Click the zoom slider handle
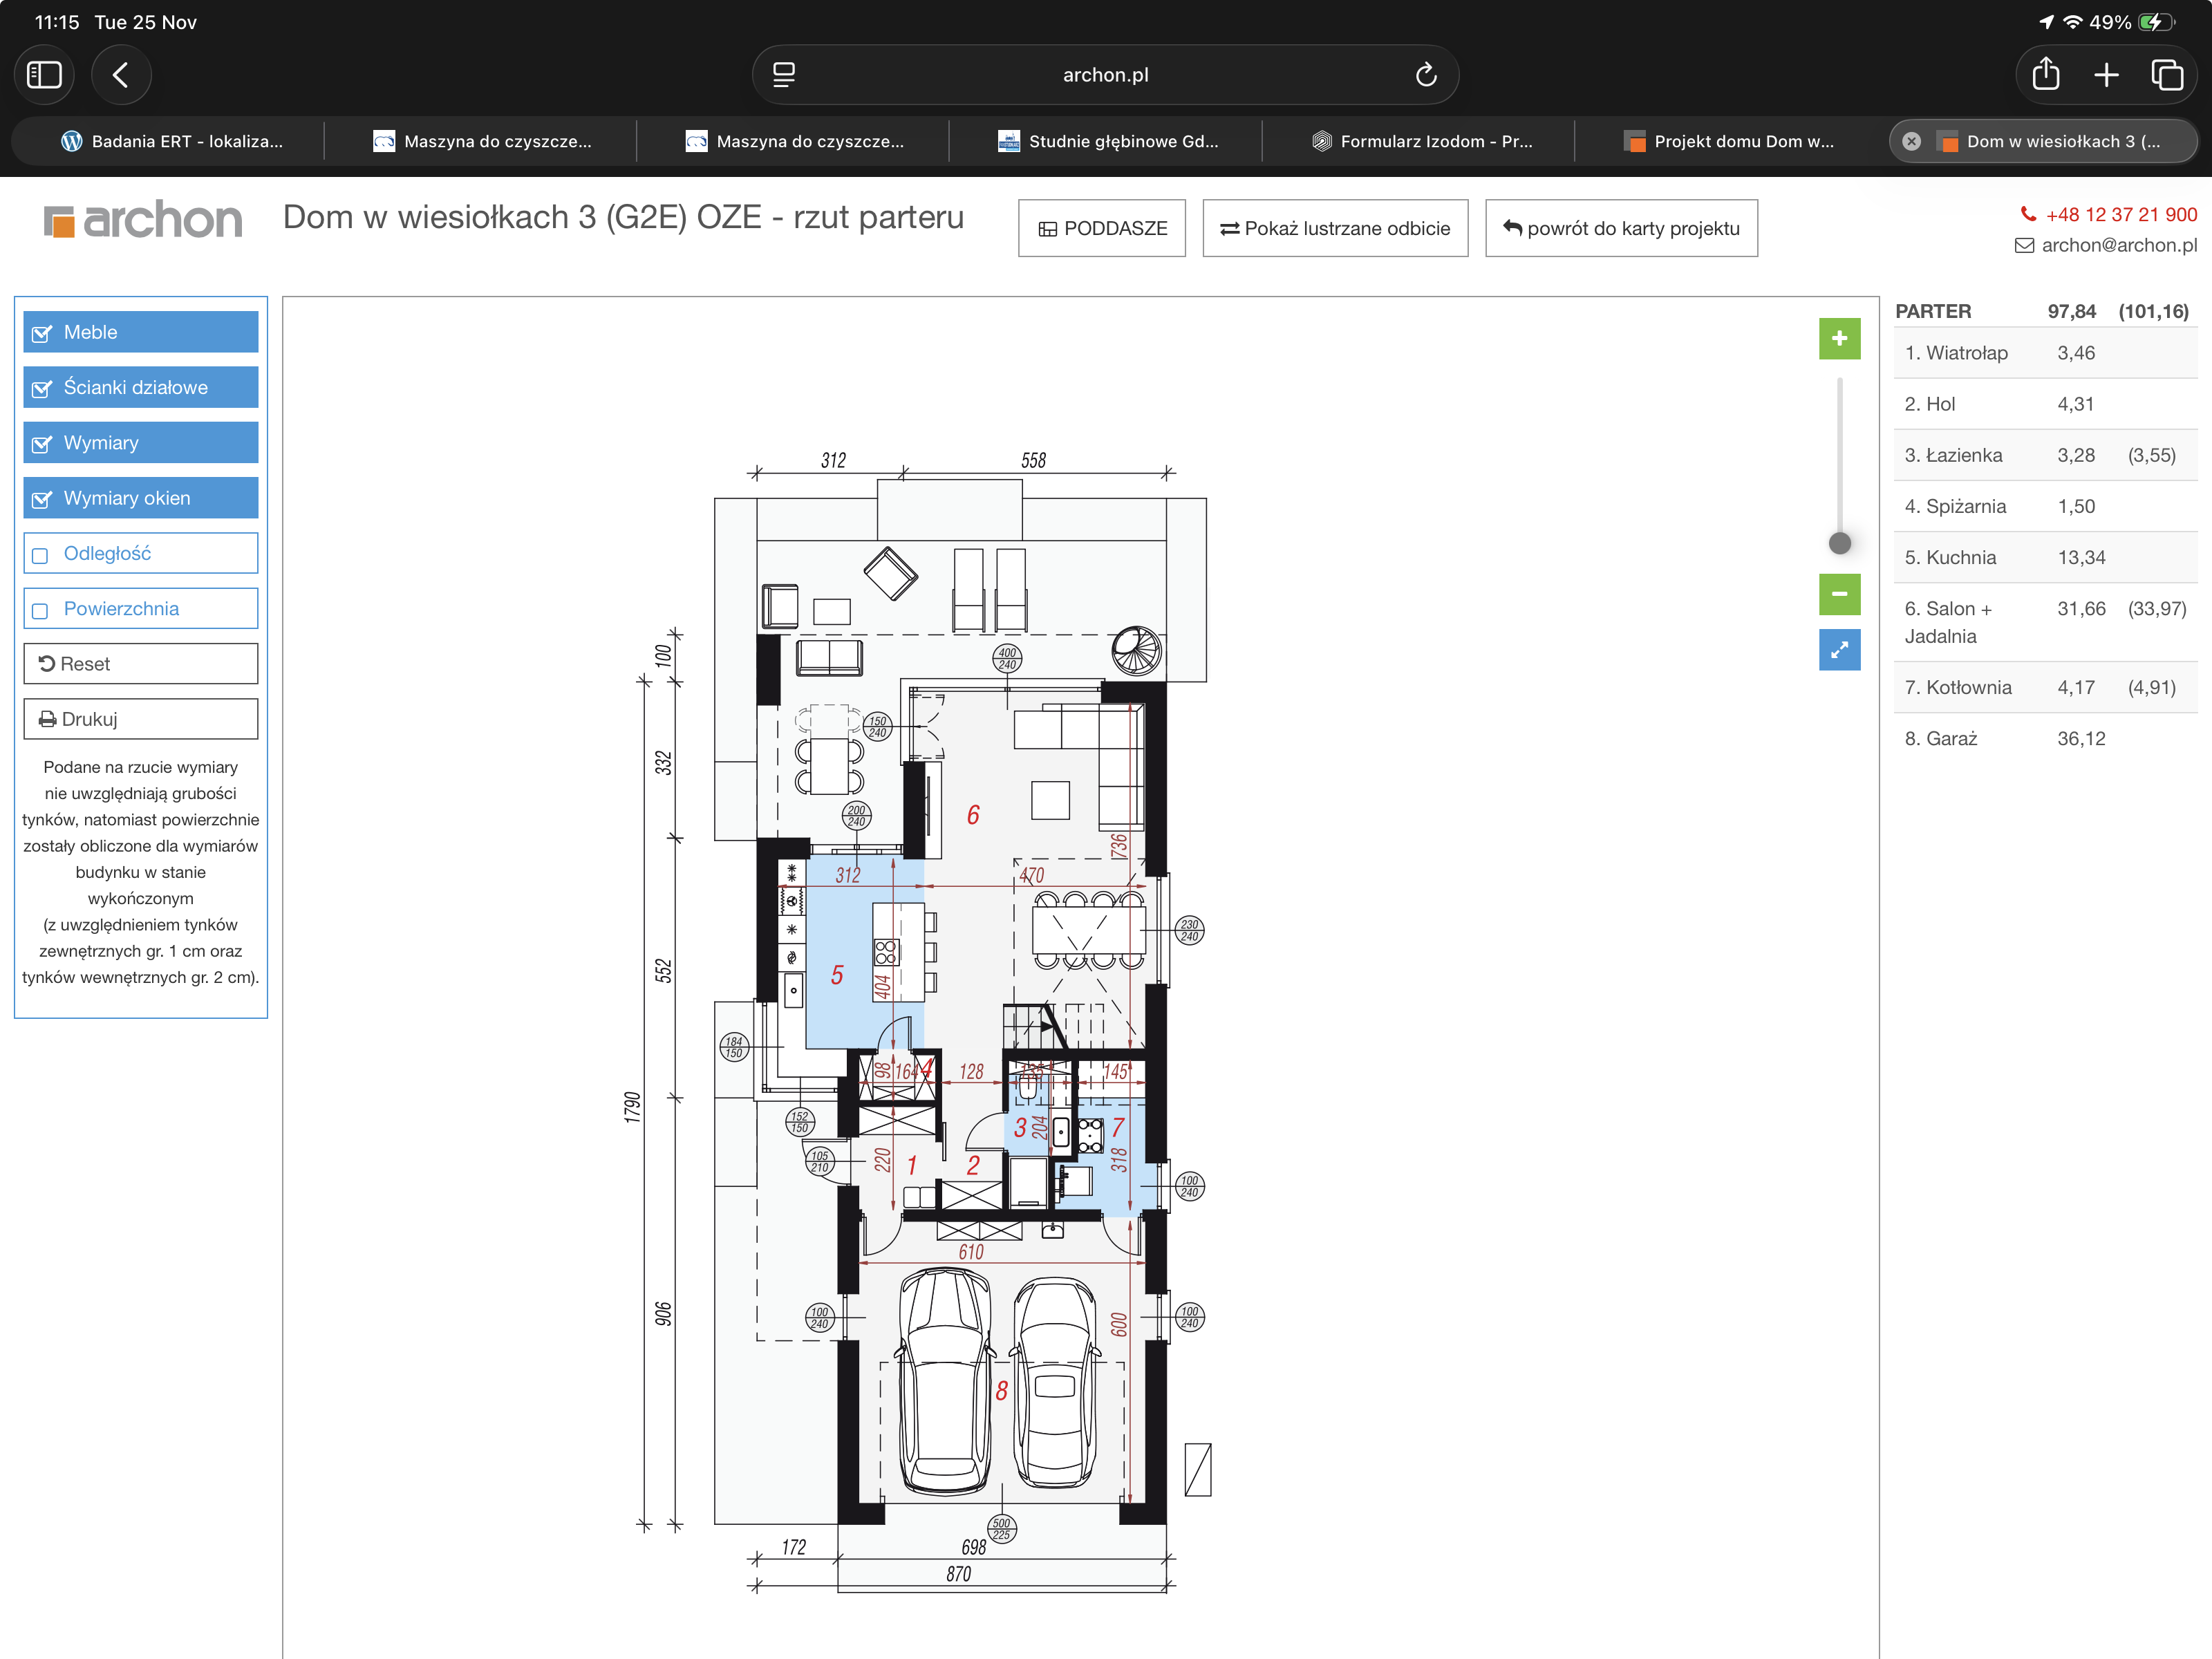Image resolution: width=2212 pixels, height=1659 pixels. click(1838, 543)
